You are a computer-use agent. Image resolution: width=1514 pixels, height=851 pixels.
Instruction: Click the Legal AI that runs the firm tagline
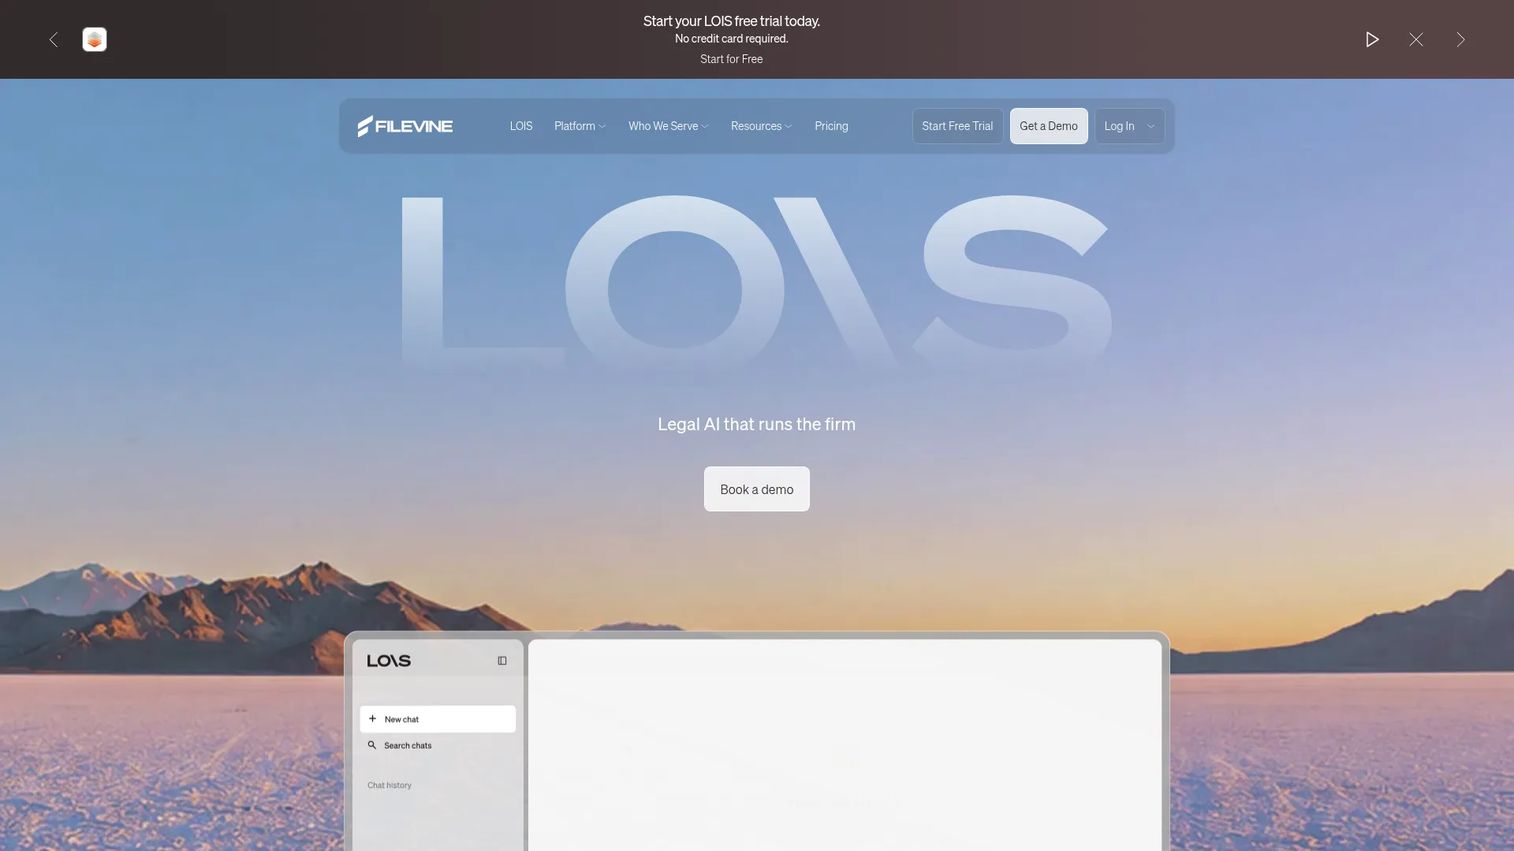click(757, 424)
